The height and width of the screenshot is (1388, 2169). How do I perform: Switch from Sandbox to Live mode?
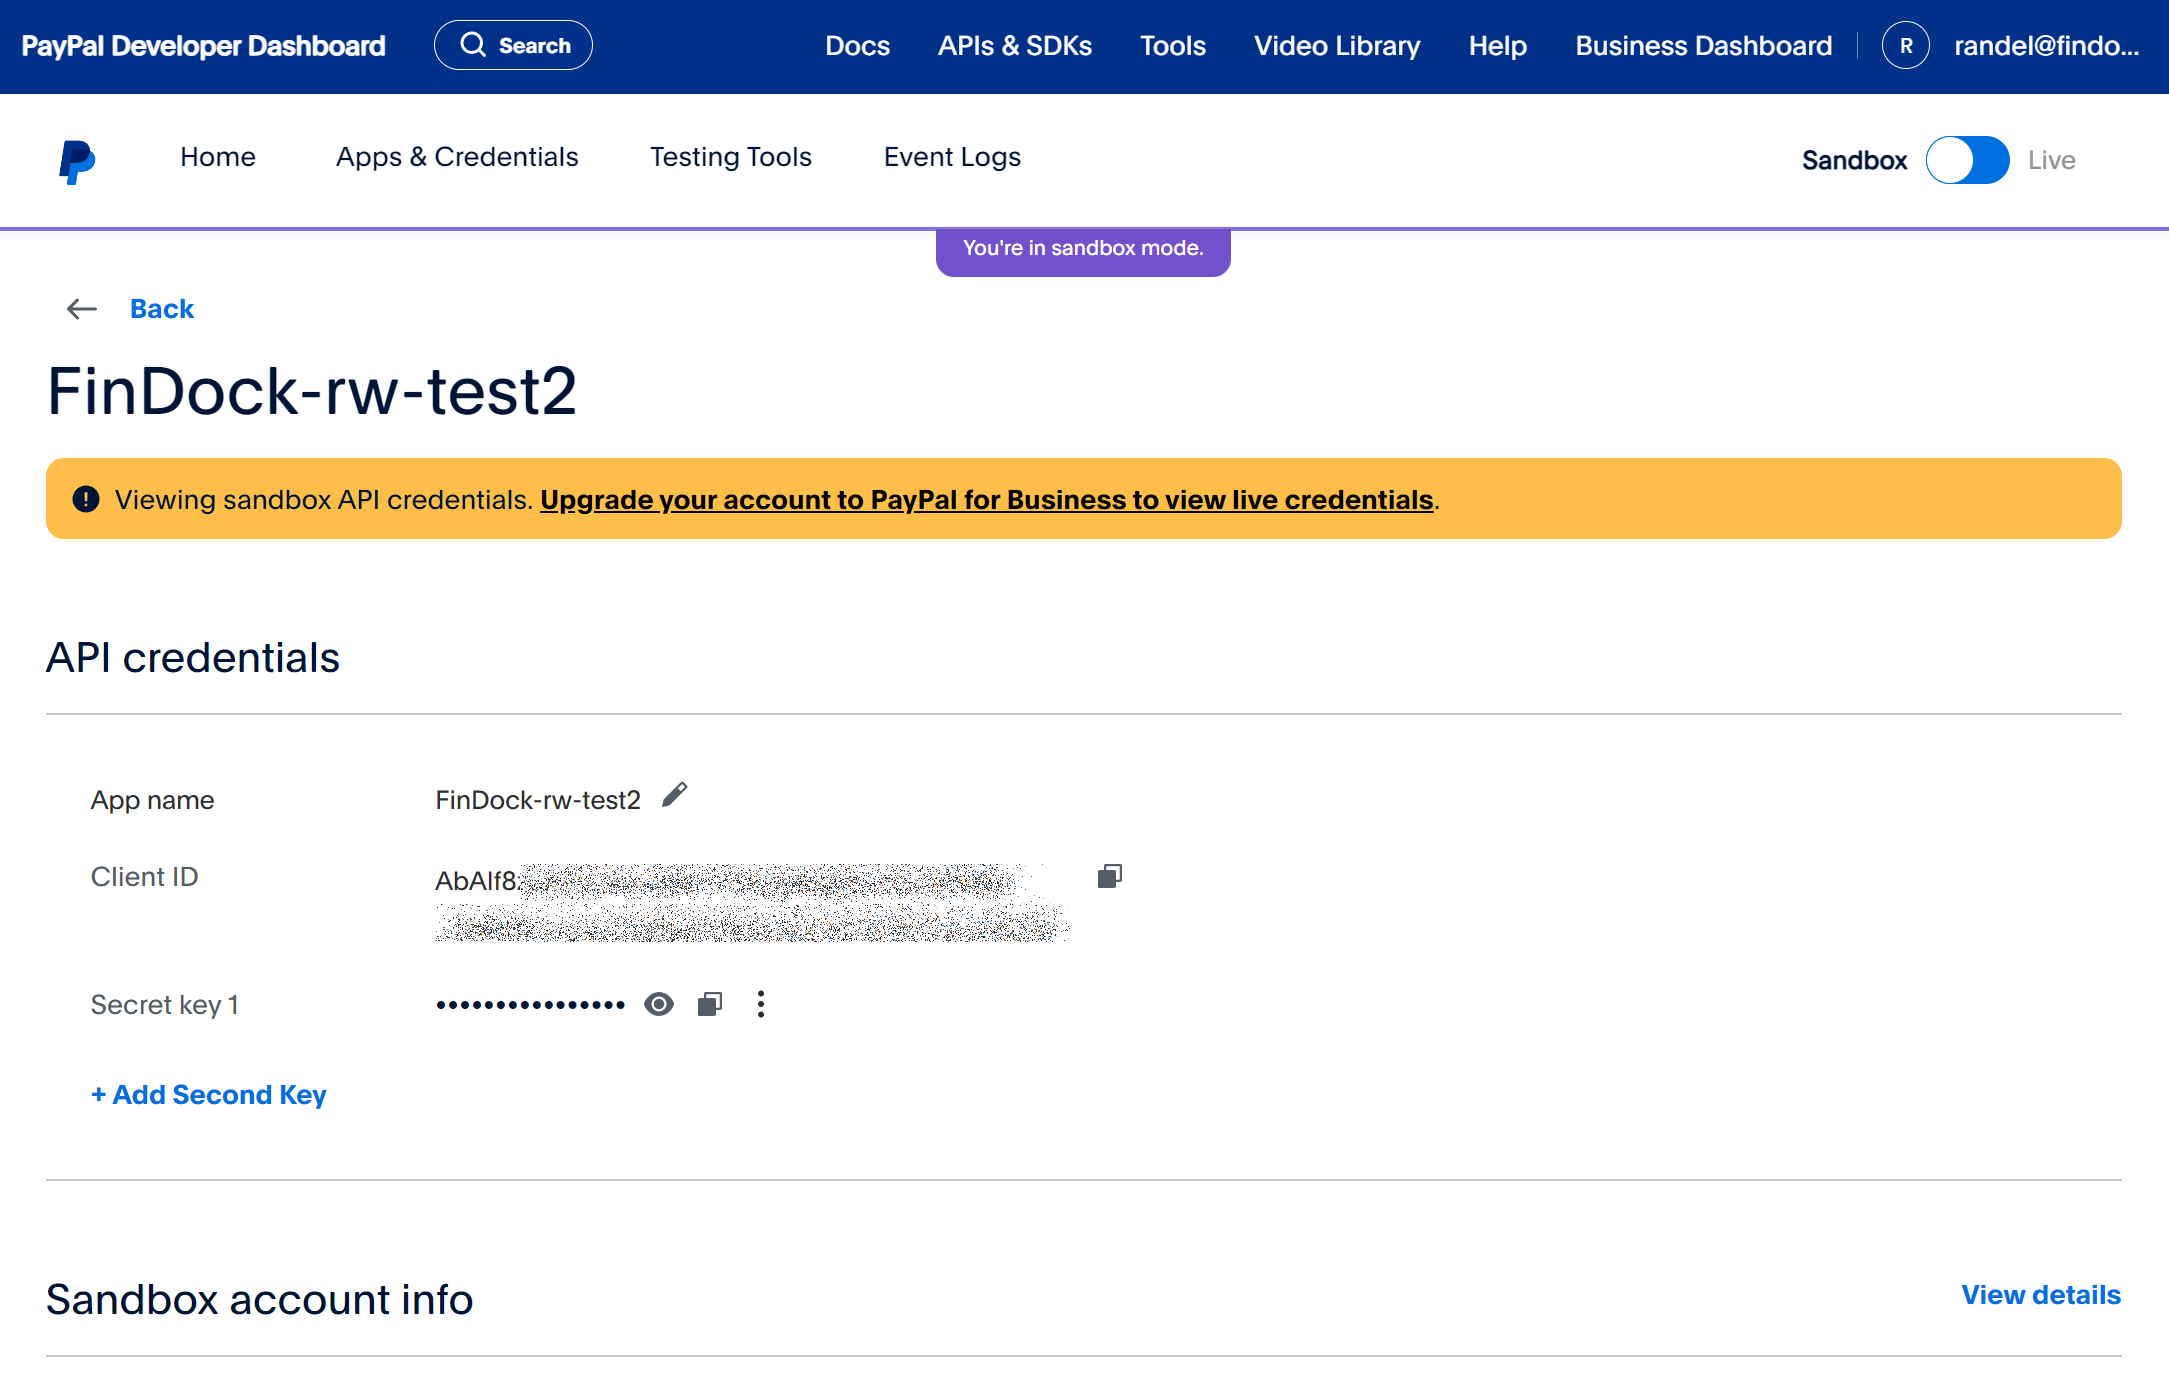tap(1967, 159)
